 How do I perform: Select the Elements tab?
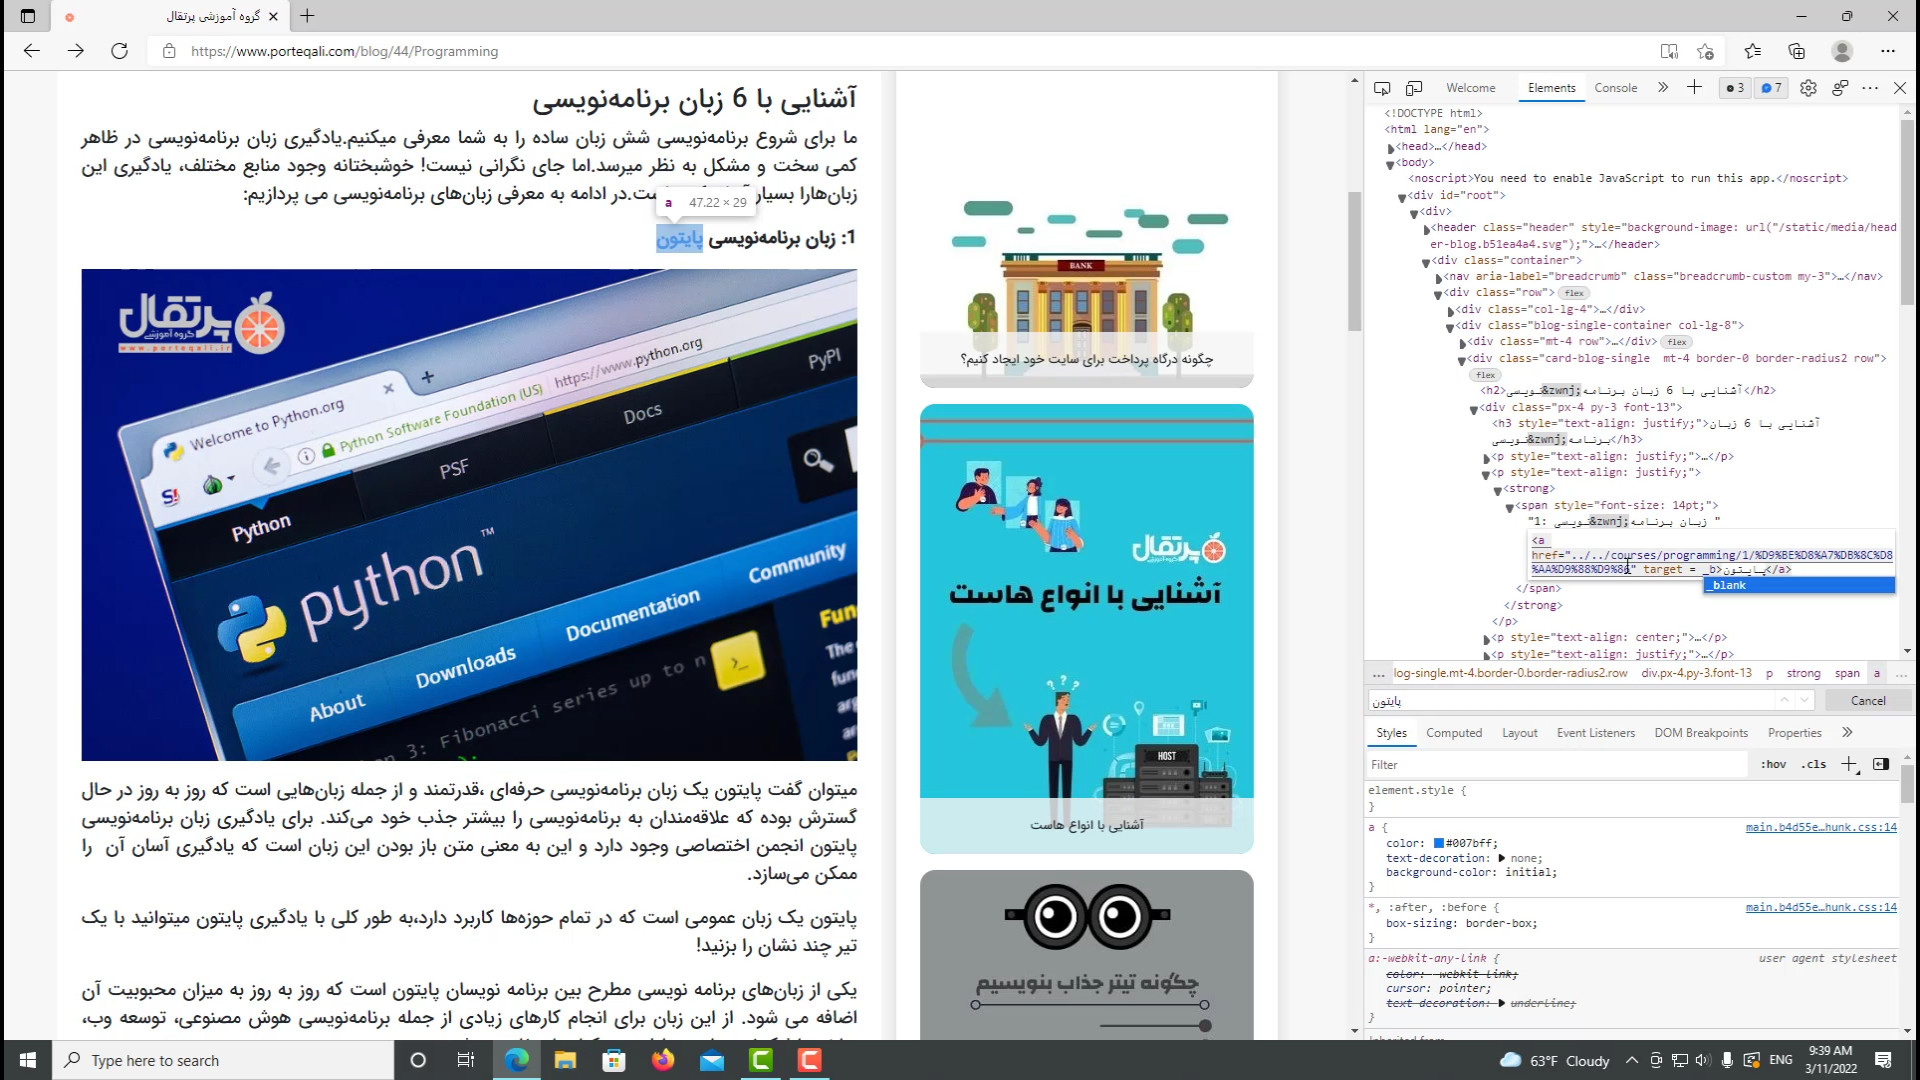click(1551, 88)
